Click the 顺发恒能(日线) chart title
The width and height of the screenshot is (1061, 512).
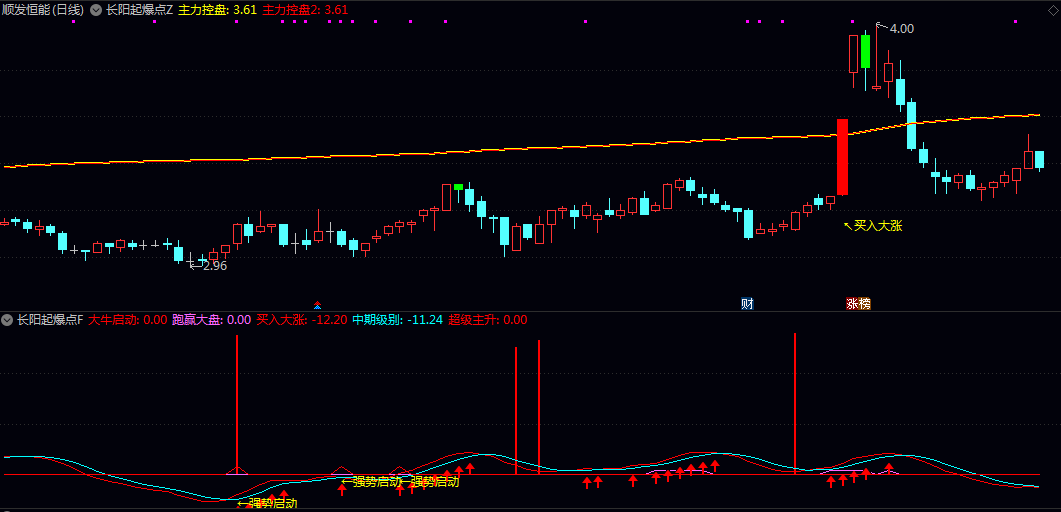pos(43,10)
